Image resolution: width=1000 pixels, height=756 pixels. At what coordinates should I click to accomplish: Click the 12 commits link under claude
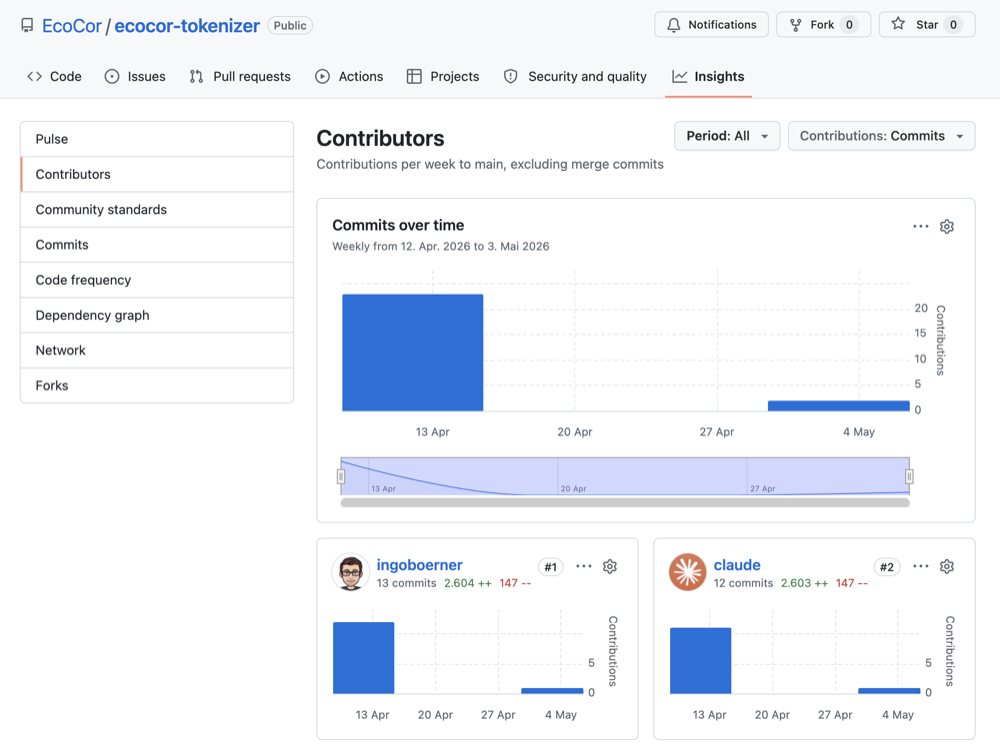(x=743, y=583)
